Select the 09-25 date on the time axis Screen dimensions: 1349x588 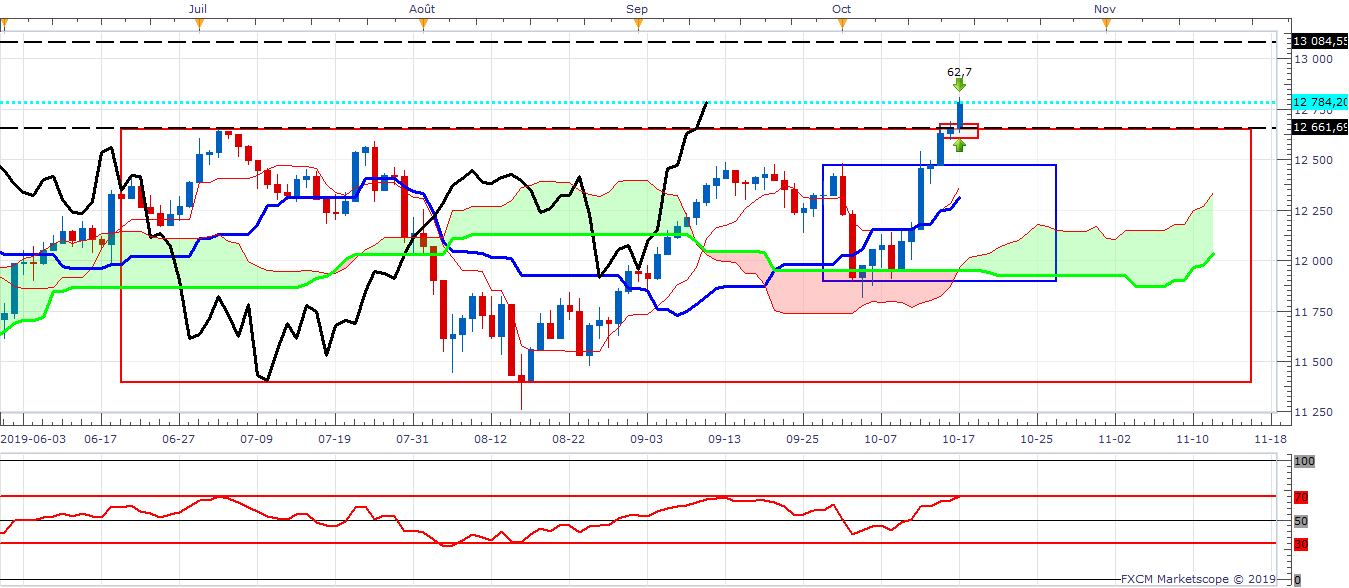[802, 438]
